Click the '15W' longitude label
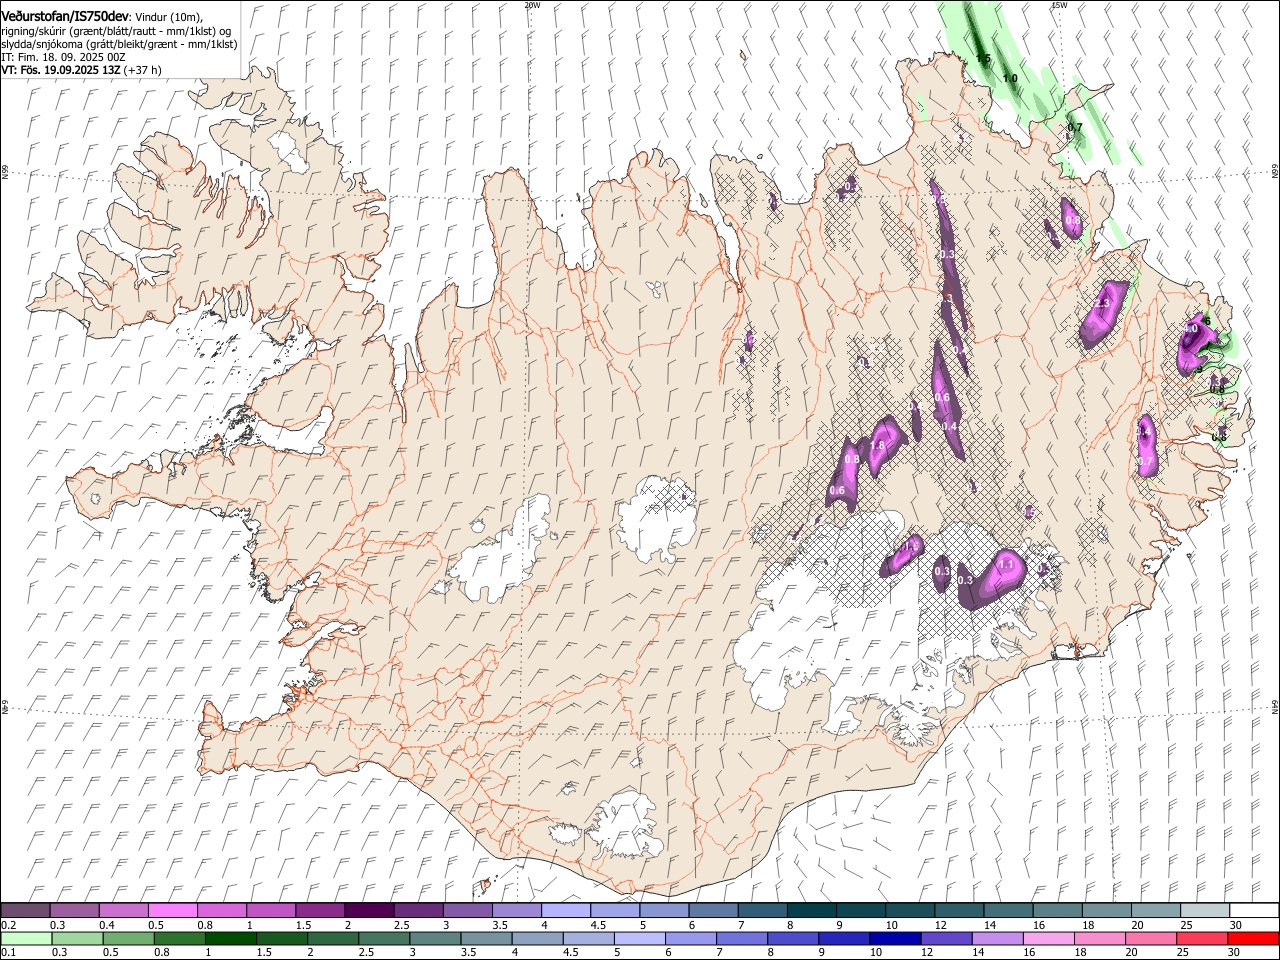The width and height of the screenshot is (1280, 960). [1059, 5]
